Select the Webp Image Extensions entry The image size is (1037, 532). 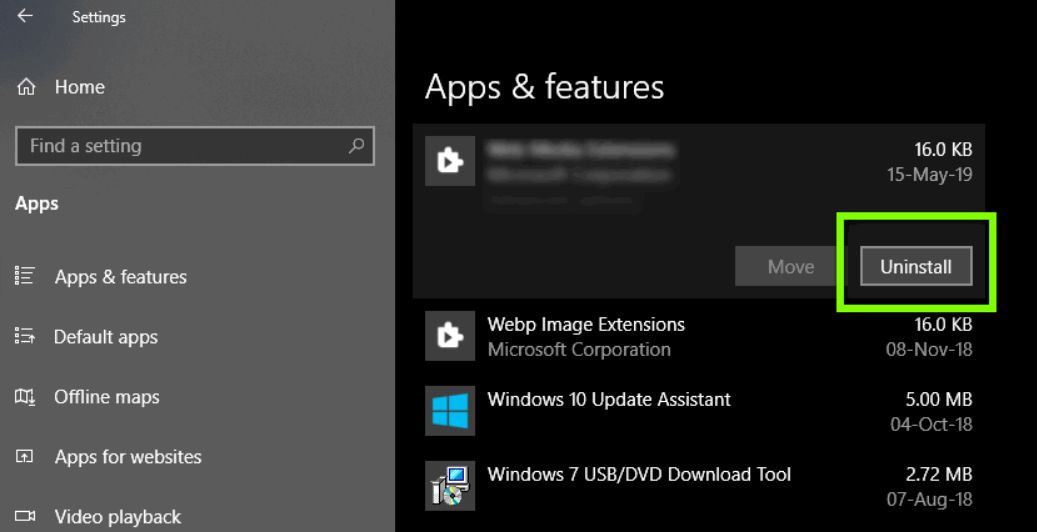click(699, 337)
